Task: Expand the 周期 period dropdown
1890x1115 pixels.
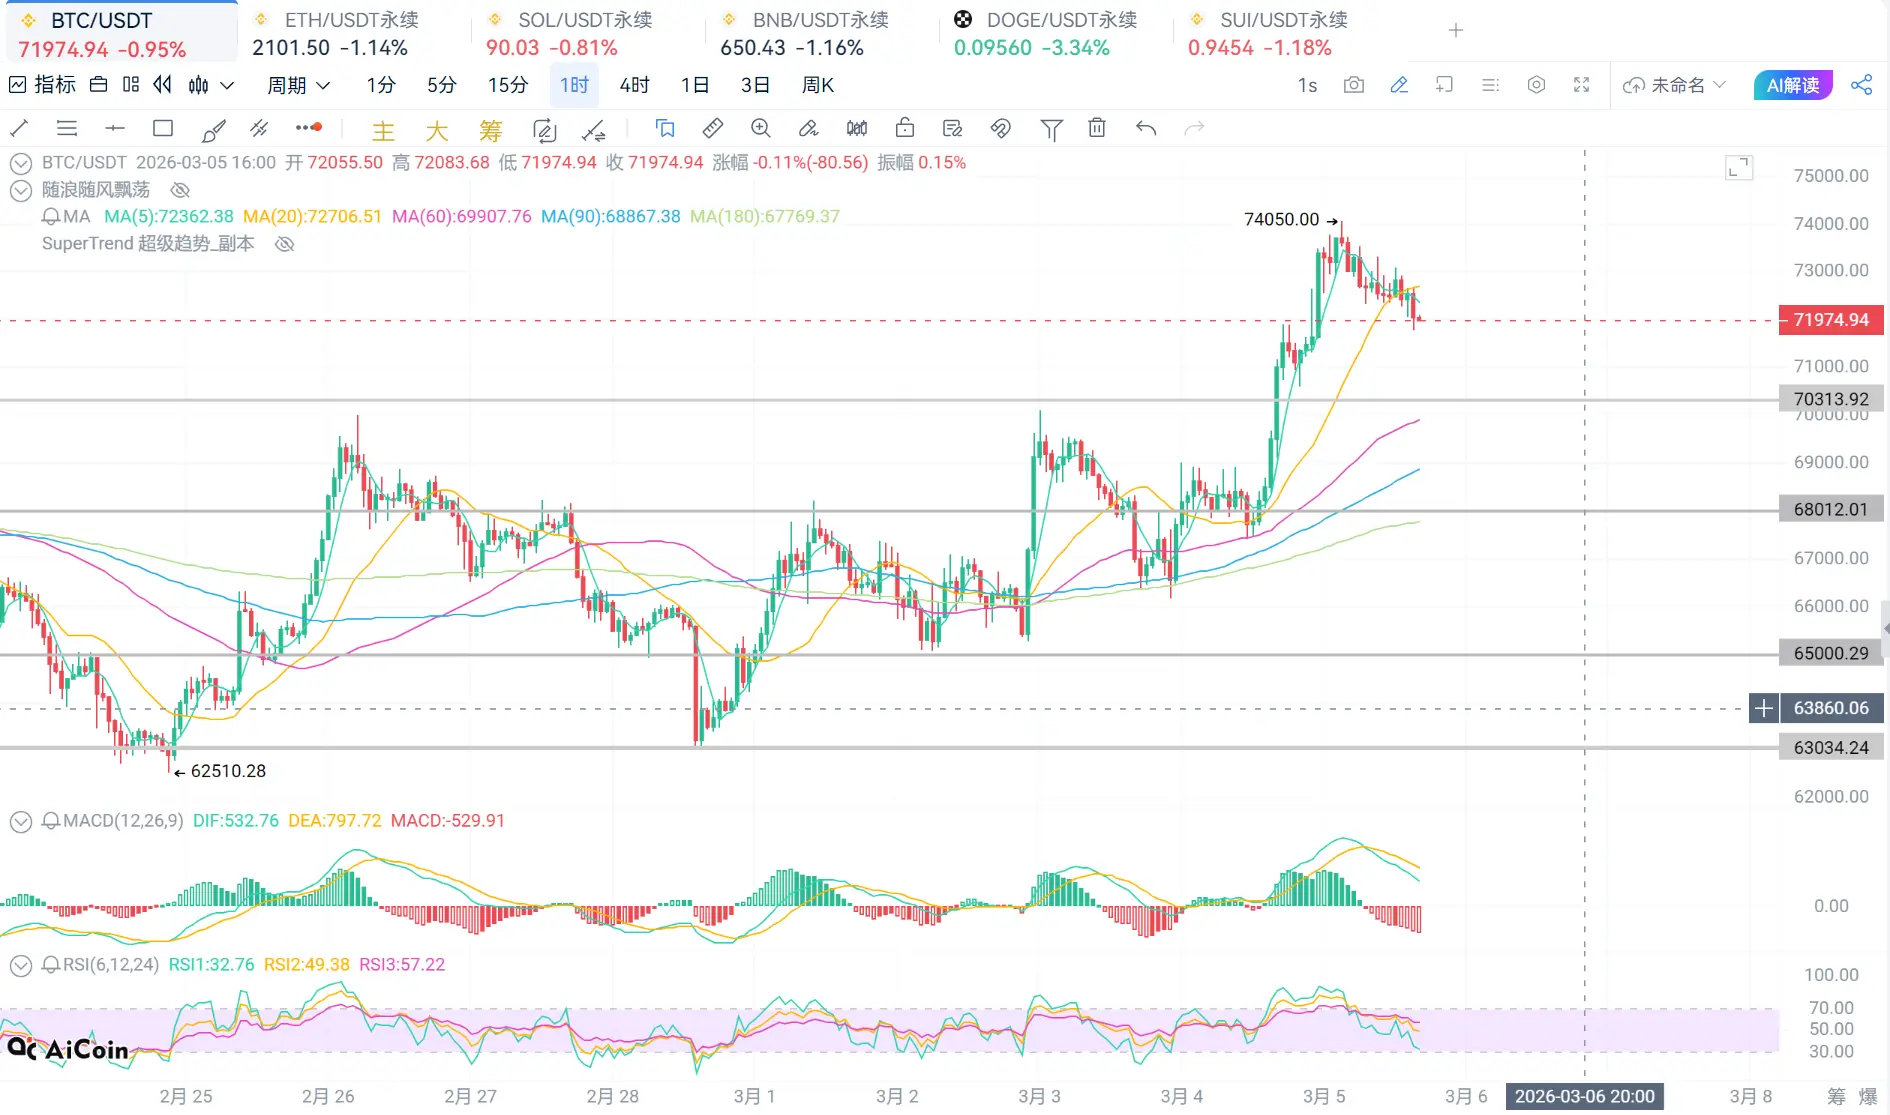Action: (x=298, y=85)
